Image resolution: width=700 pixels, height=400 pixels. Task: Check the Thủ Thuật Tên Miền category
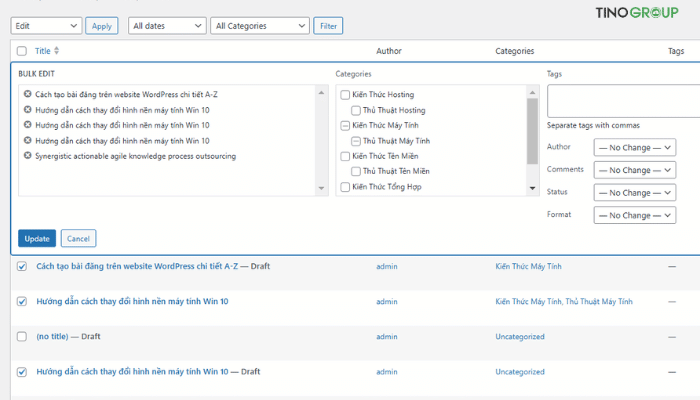coord(356,171)
